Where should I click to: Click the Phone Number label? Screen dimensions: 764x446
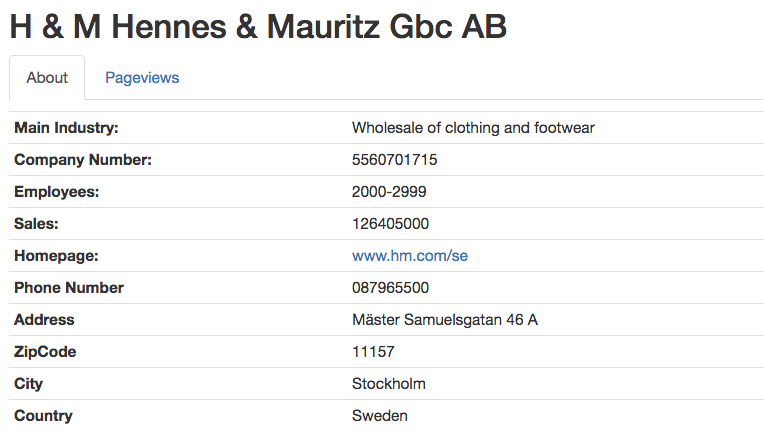click(x=69, y=288)
